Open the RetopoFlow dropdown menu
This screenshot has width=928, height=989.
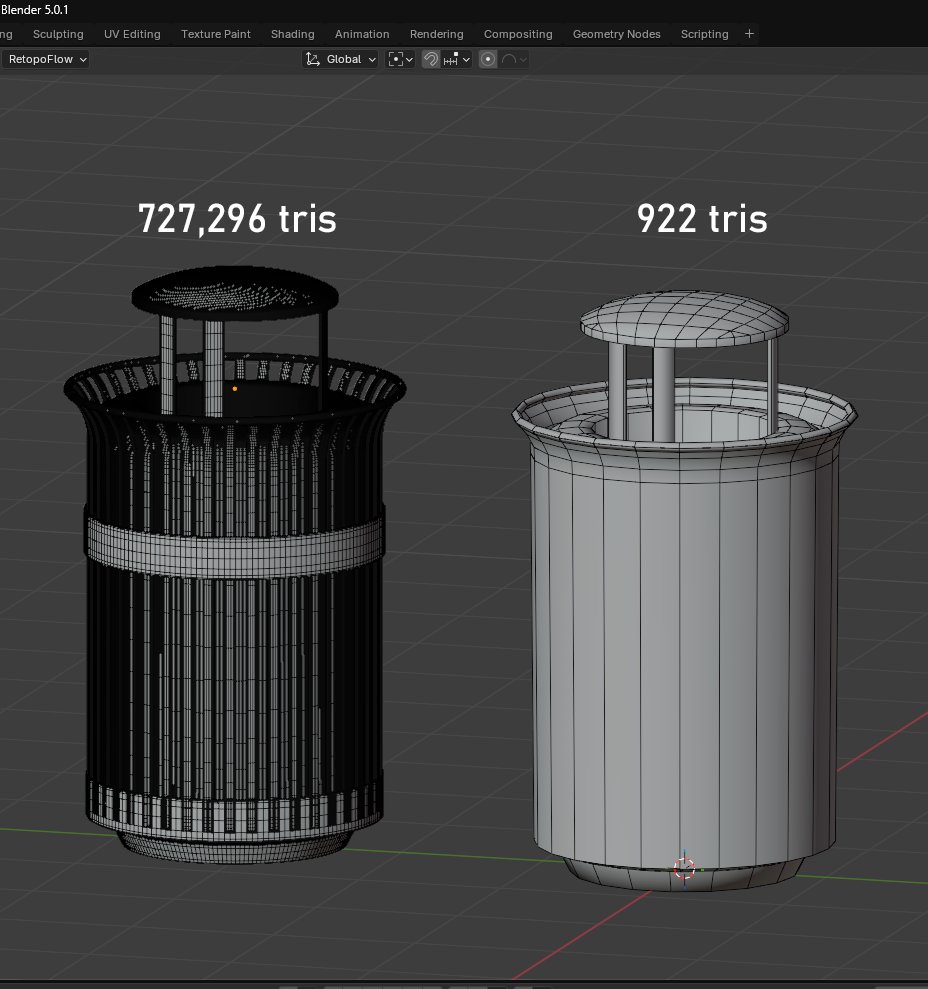point(45,59)
